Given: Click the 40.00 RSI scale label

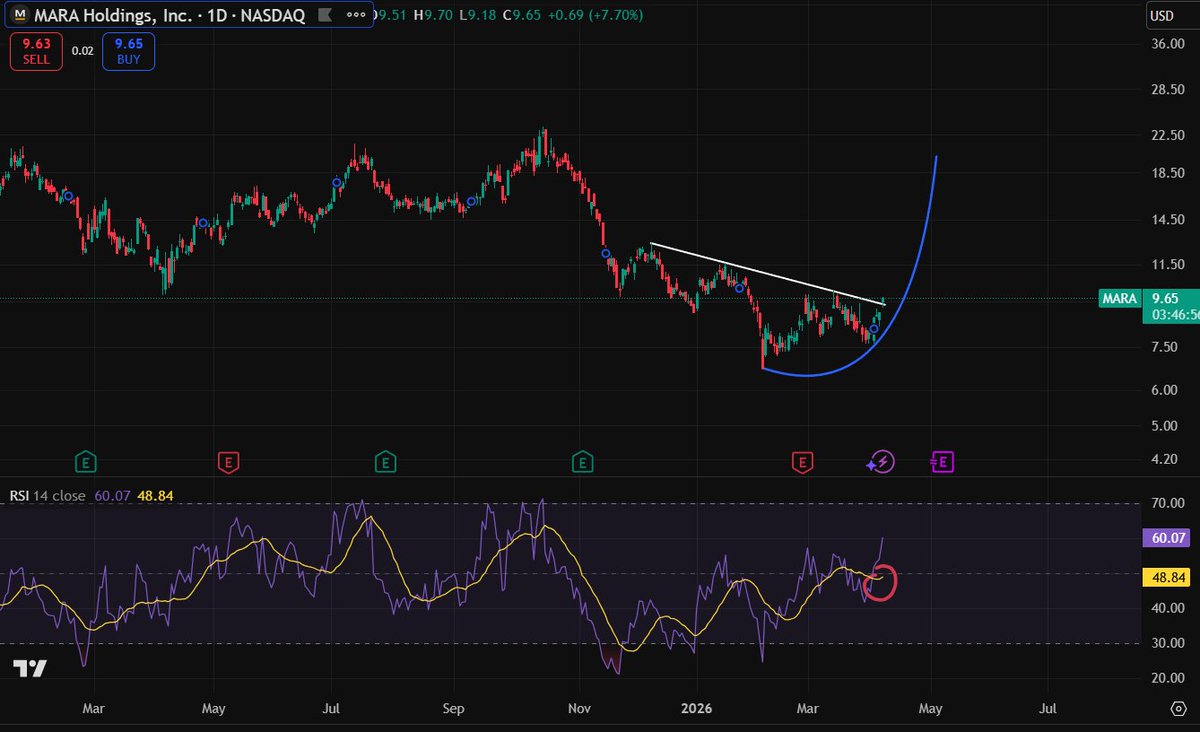Looking at the screenshot, I should coord(1170,608).
